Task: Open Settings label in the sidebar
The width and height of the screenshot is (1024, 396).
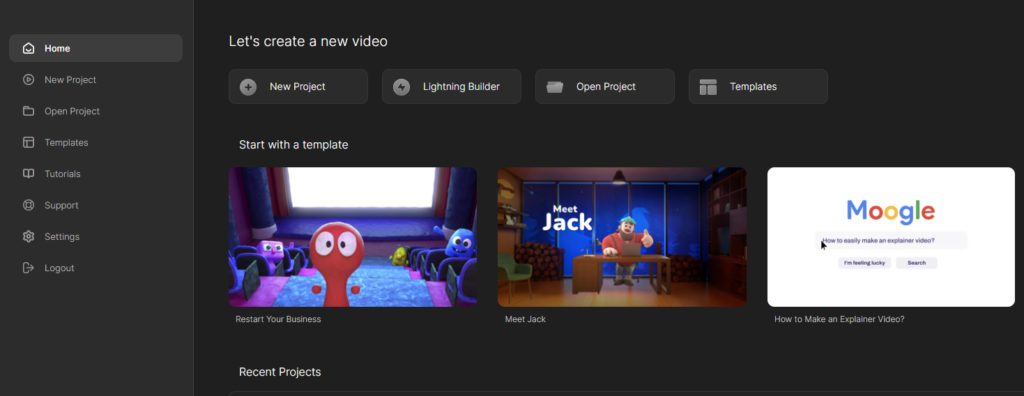Action: [62, 237]
